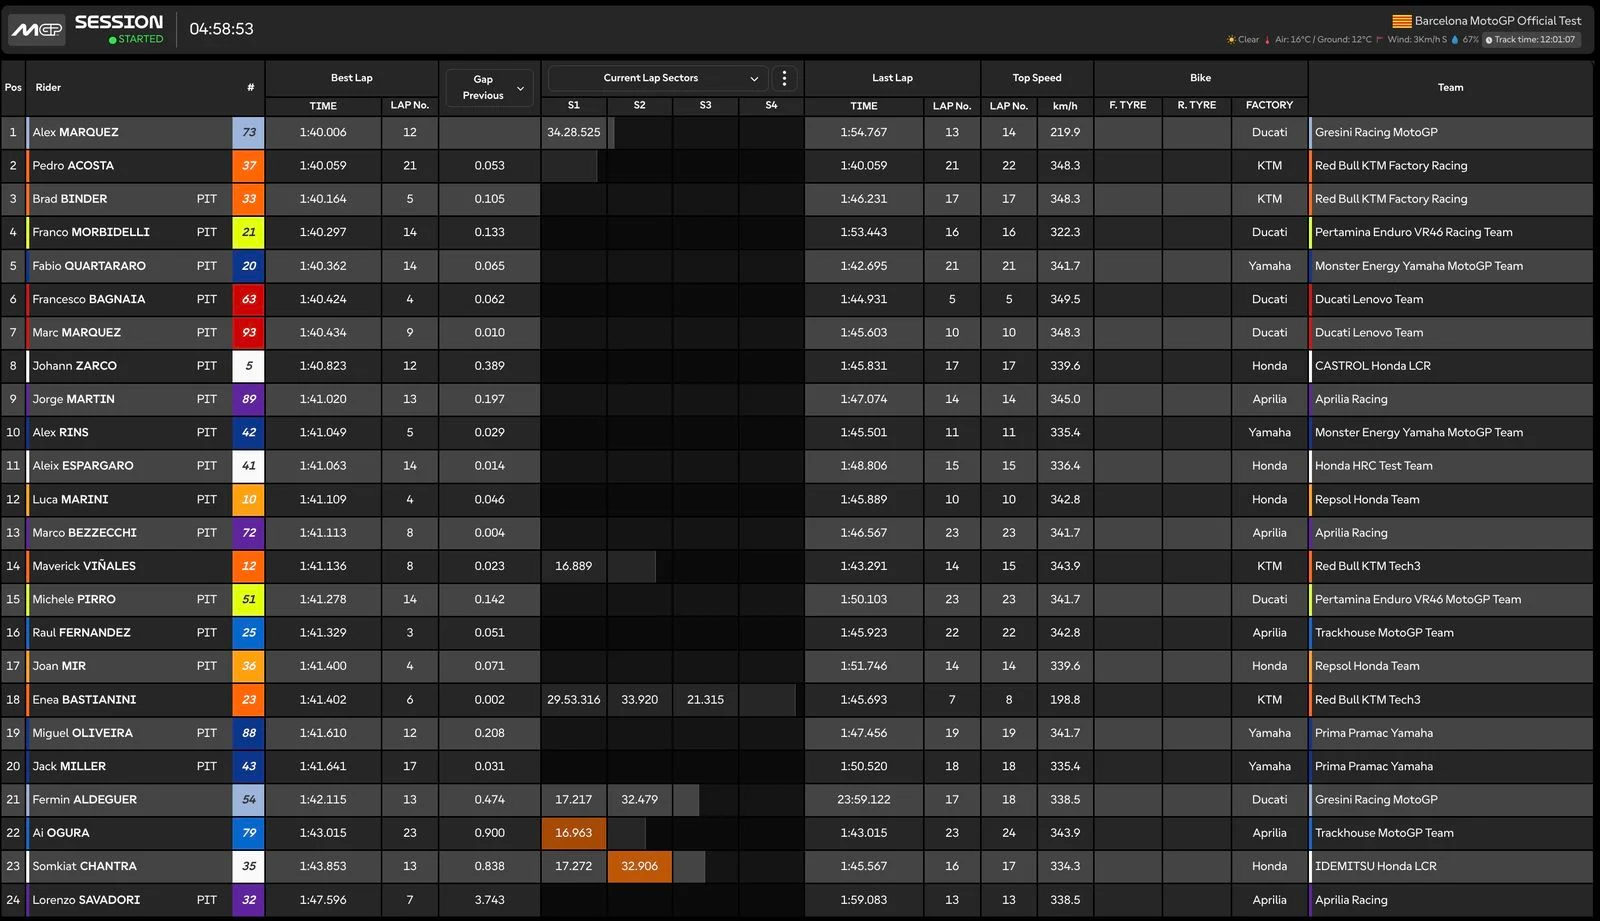Select rider Somkiat CHANTRA

[84, 866]
